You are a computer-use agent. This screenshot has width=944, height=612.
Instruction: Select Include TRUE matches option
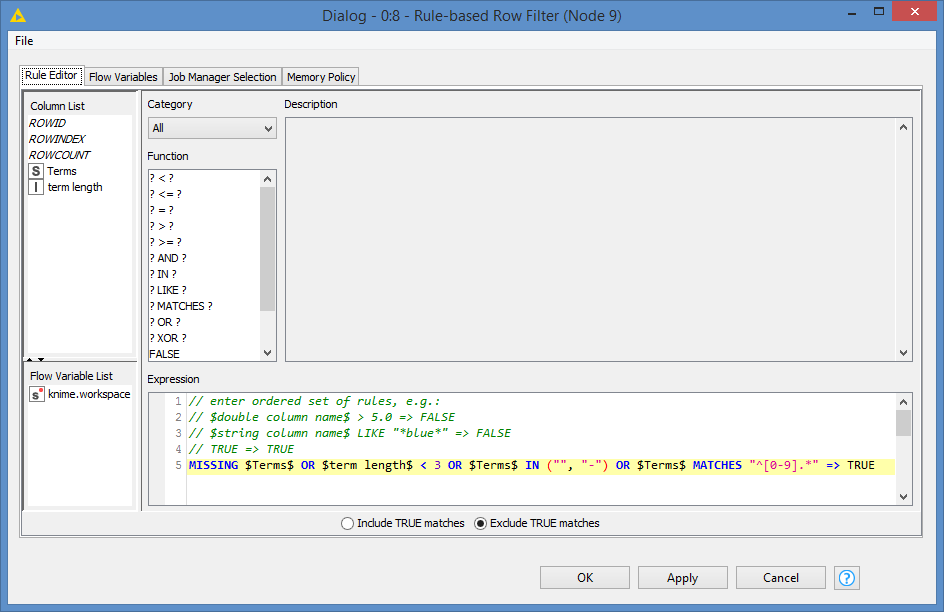click(x=348, y=523)
